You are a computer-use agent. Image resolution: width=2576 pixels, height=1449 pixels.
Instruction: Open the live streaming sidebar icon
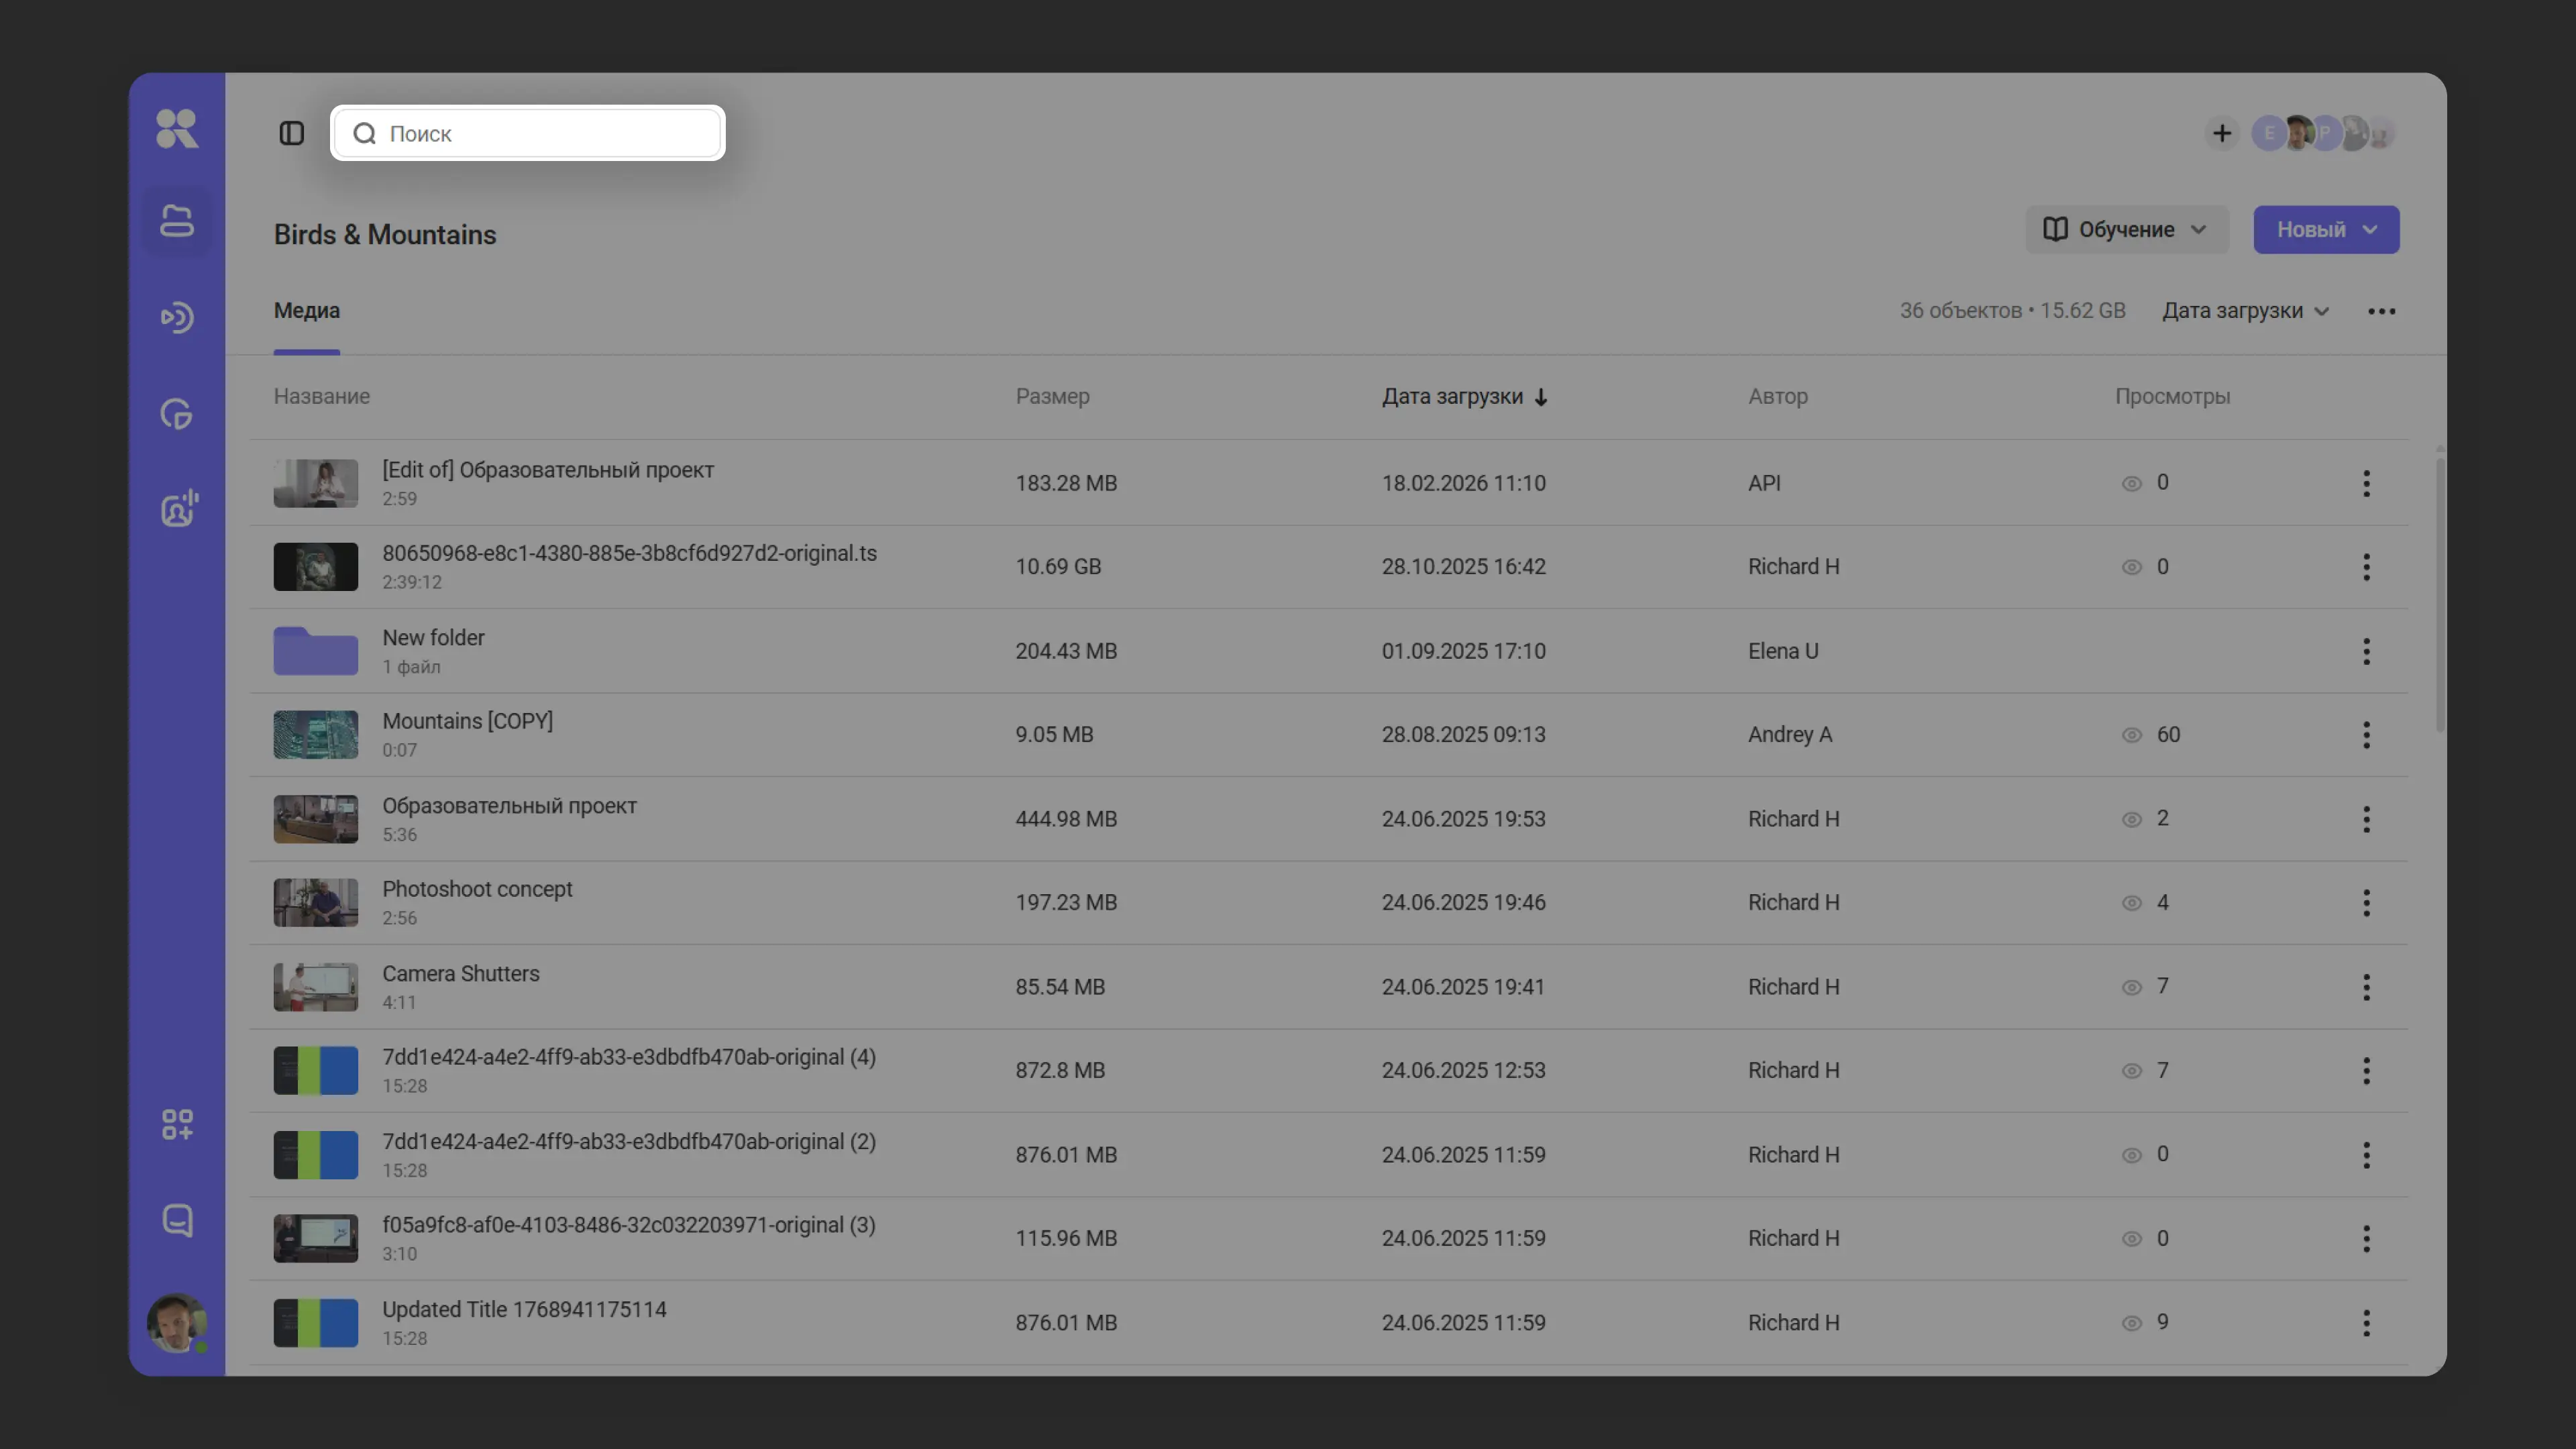(x=177, y=318)
